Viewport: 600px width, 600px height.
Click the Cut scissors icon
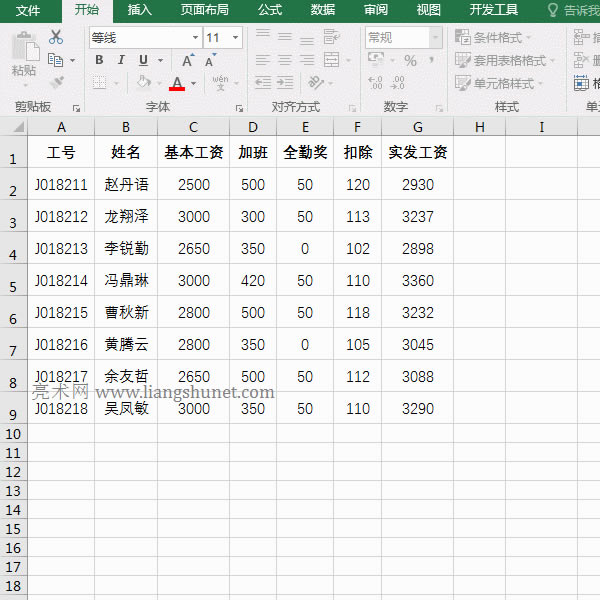pos(55,37)
